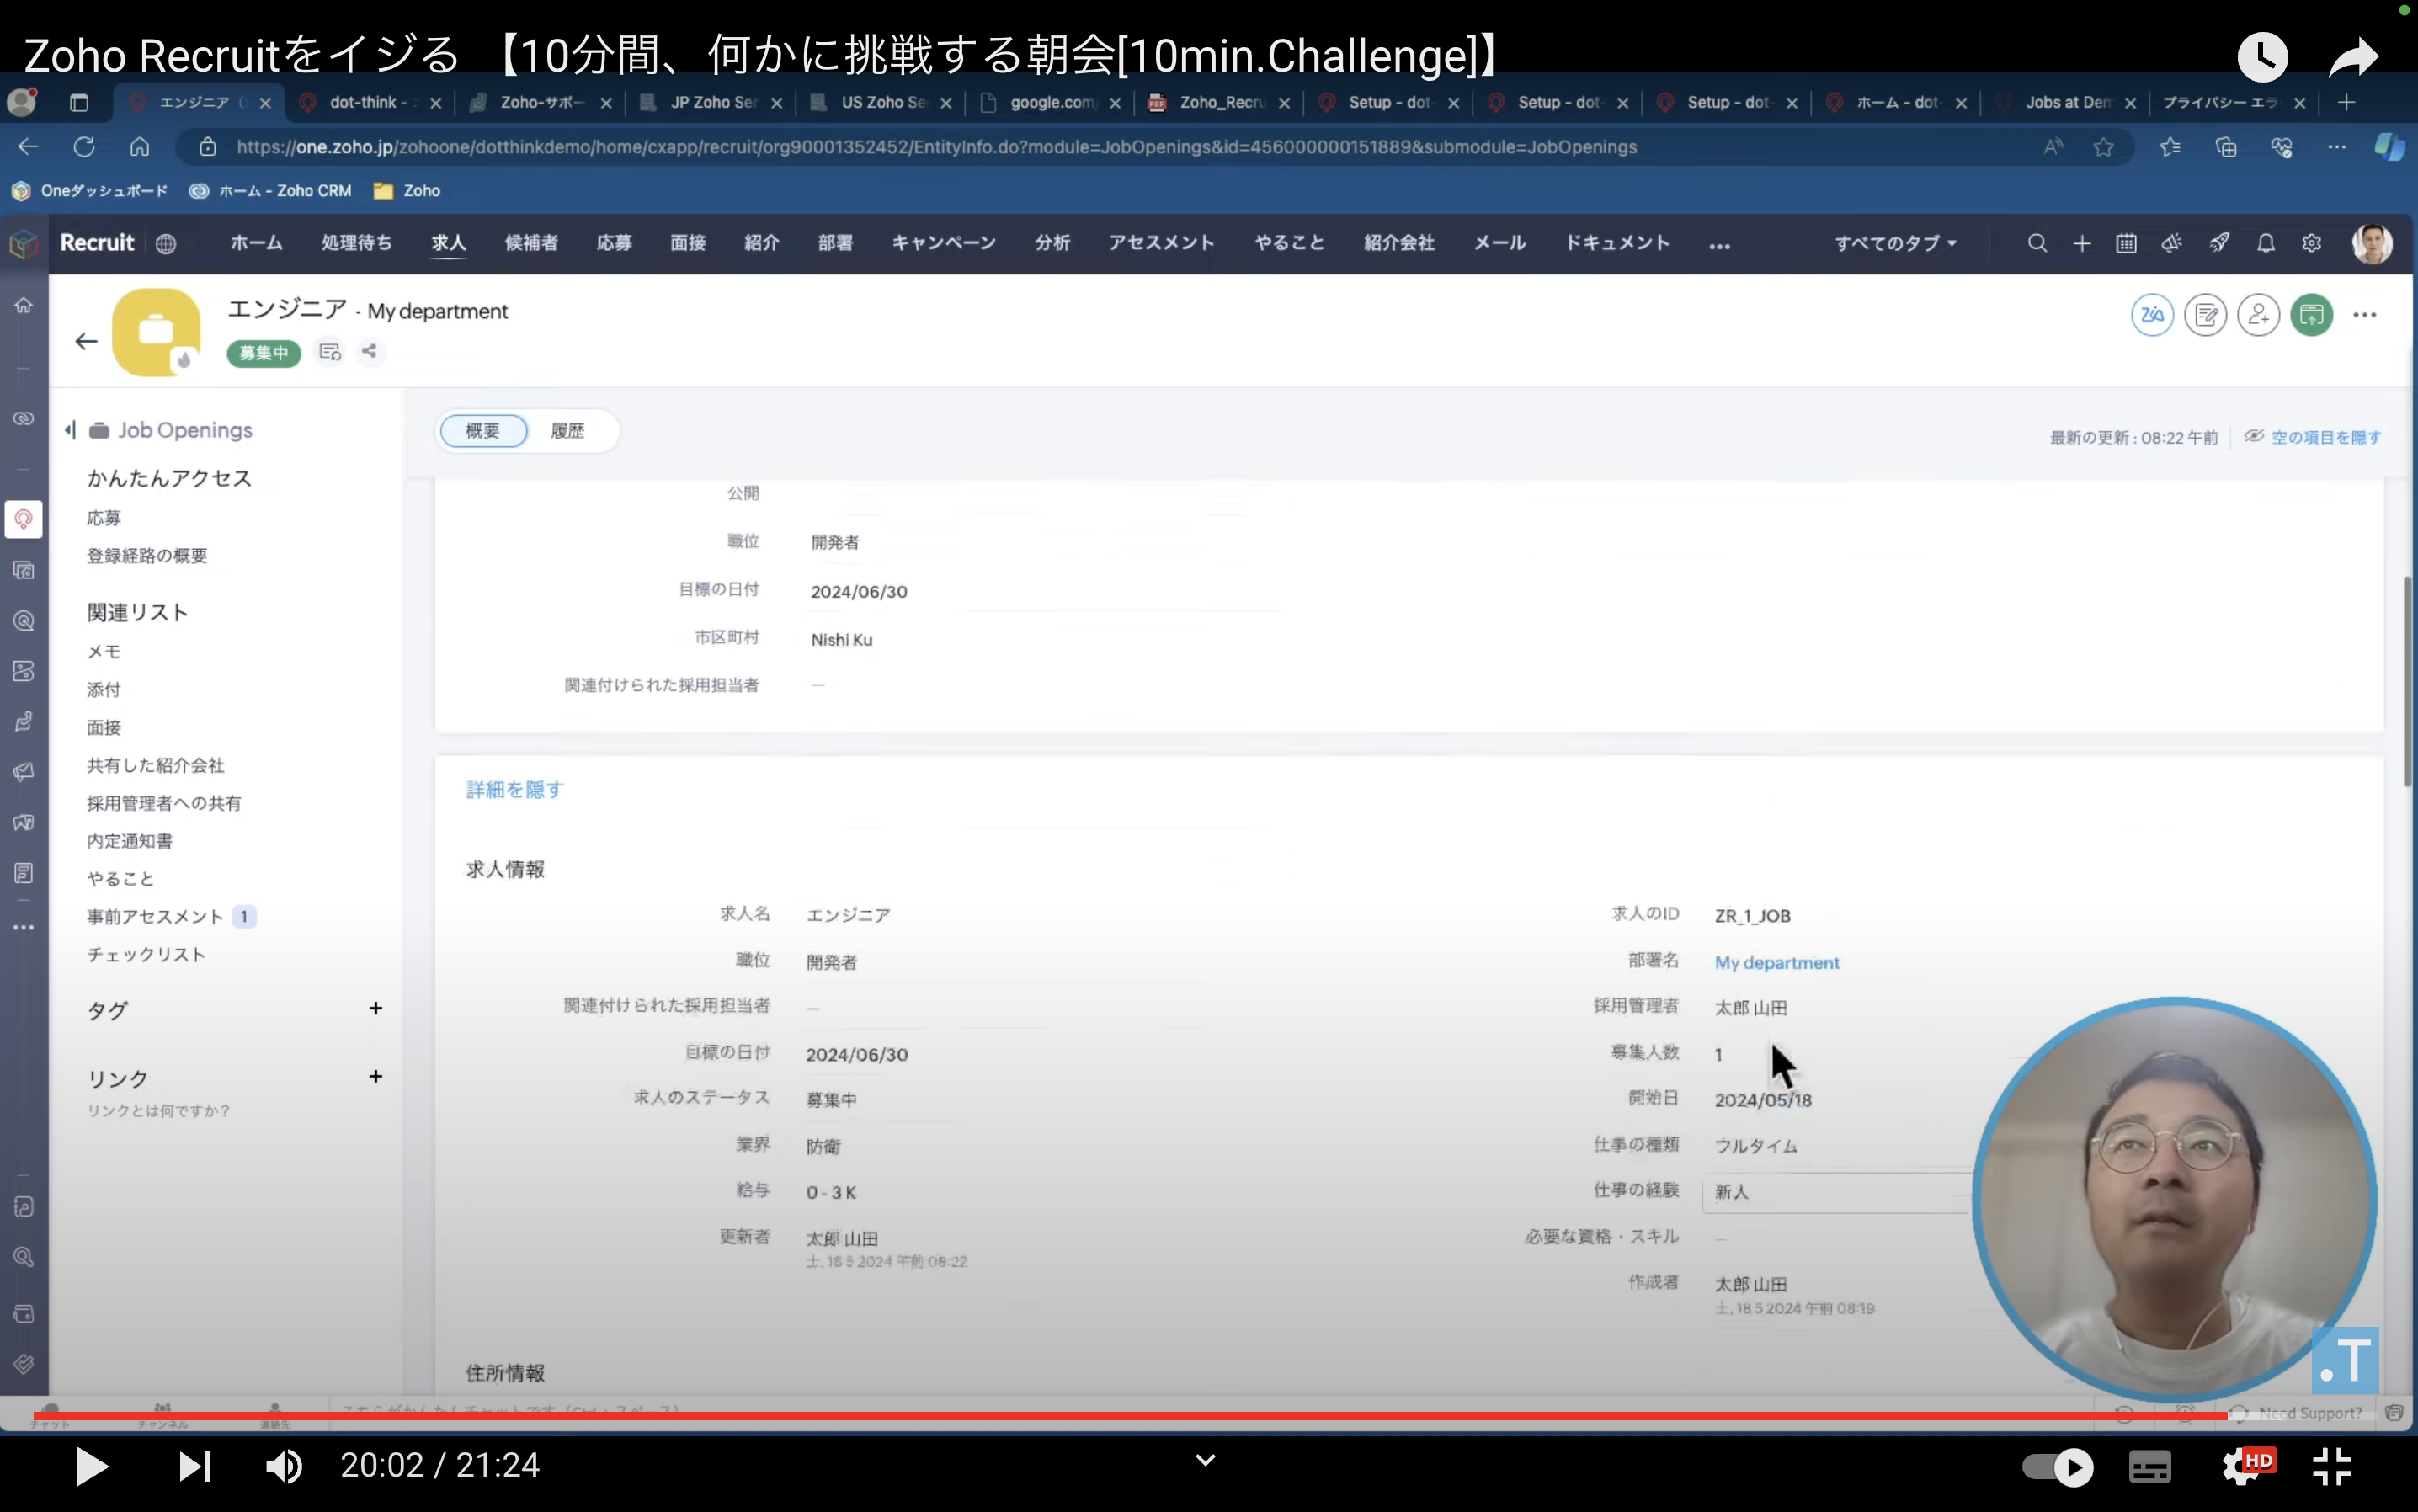Open the Recruit settings gear
The width and height of the screenshot is (2418, 1512).
pos(2311,242)
